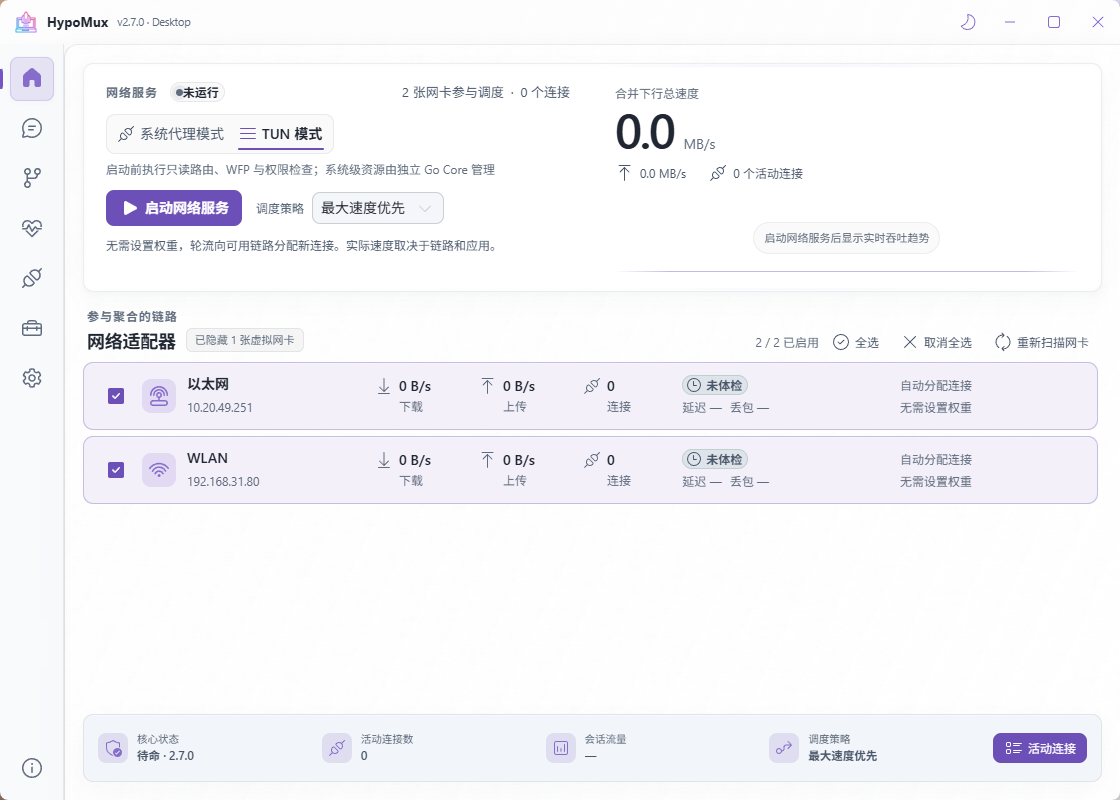Viewport: 1120px width, 800px height.
Task: Open the plug connections sidebar icon
Action: pyautogui.click(x=32, y=278)
